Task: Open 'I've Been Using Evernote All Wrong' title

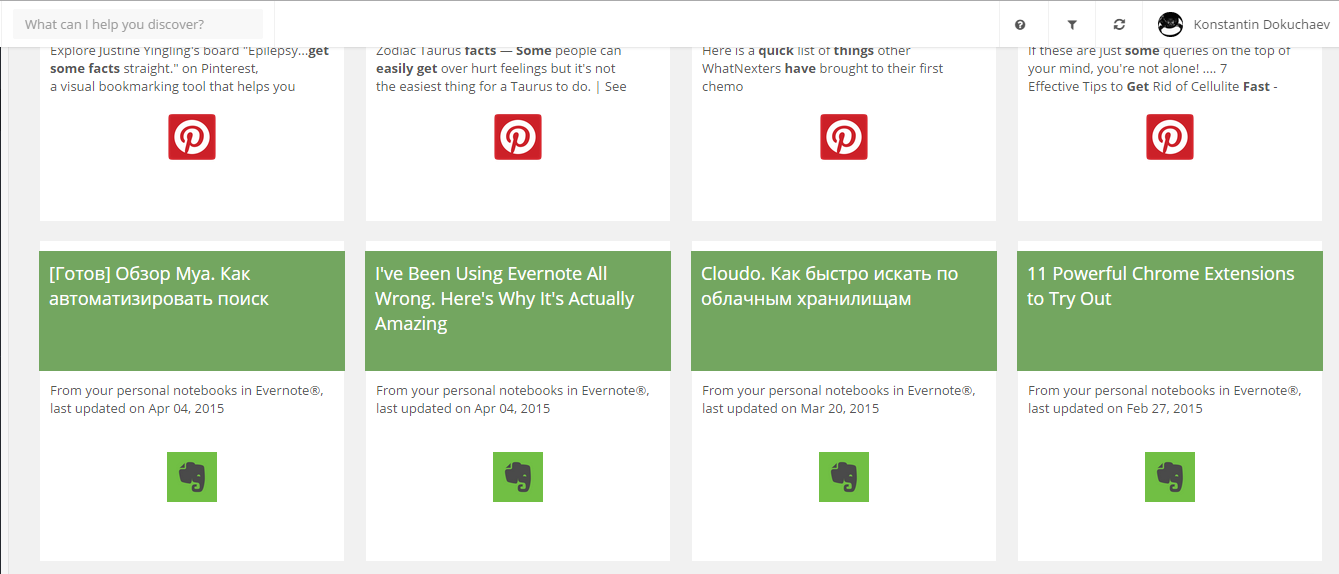Action: (x=505, y=298)
